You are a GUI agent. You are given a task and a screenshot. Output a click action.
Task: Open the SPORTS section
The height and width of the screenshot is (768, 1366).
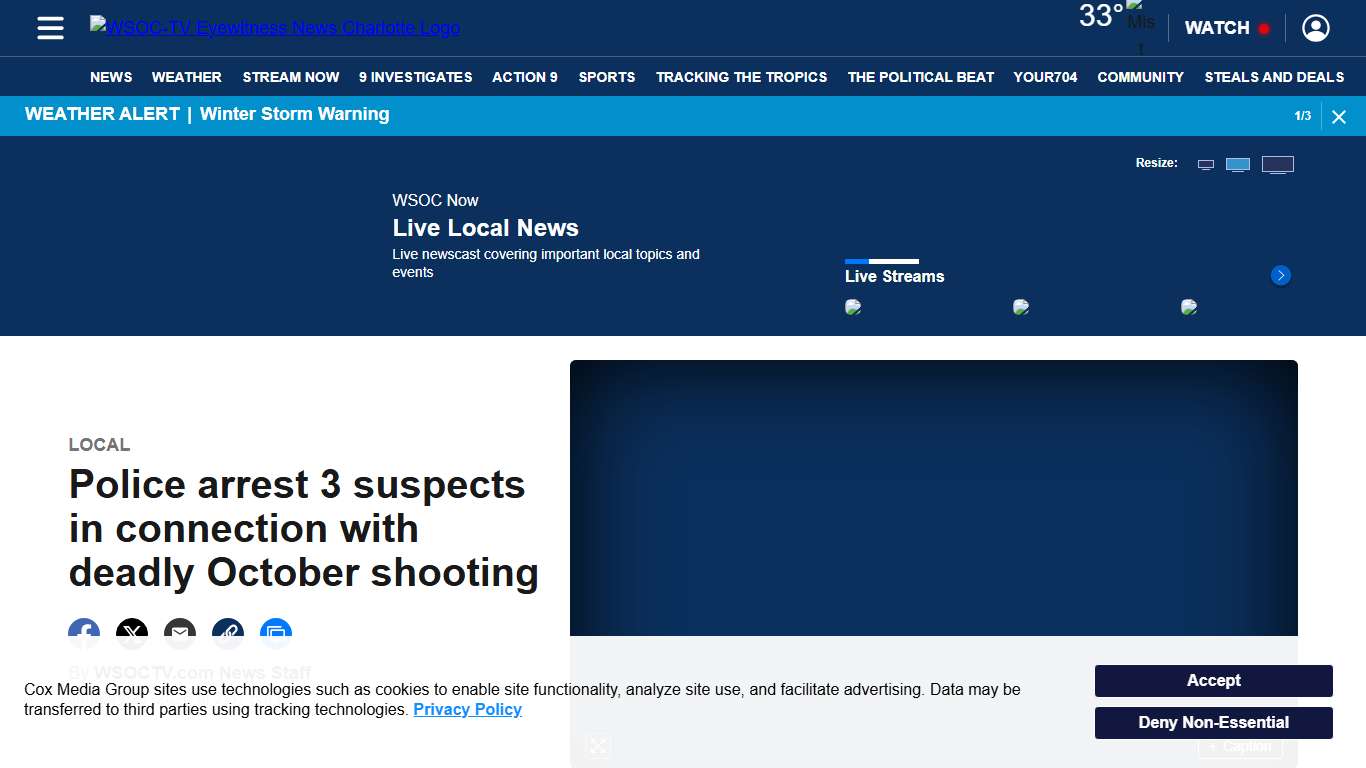point(606,77)
